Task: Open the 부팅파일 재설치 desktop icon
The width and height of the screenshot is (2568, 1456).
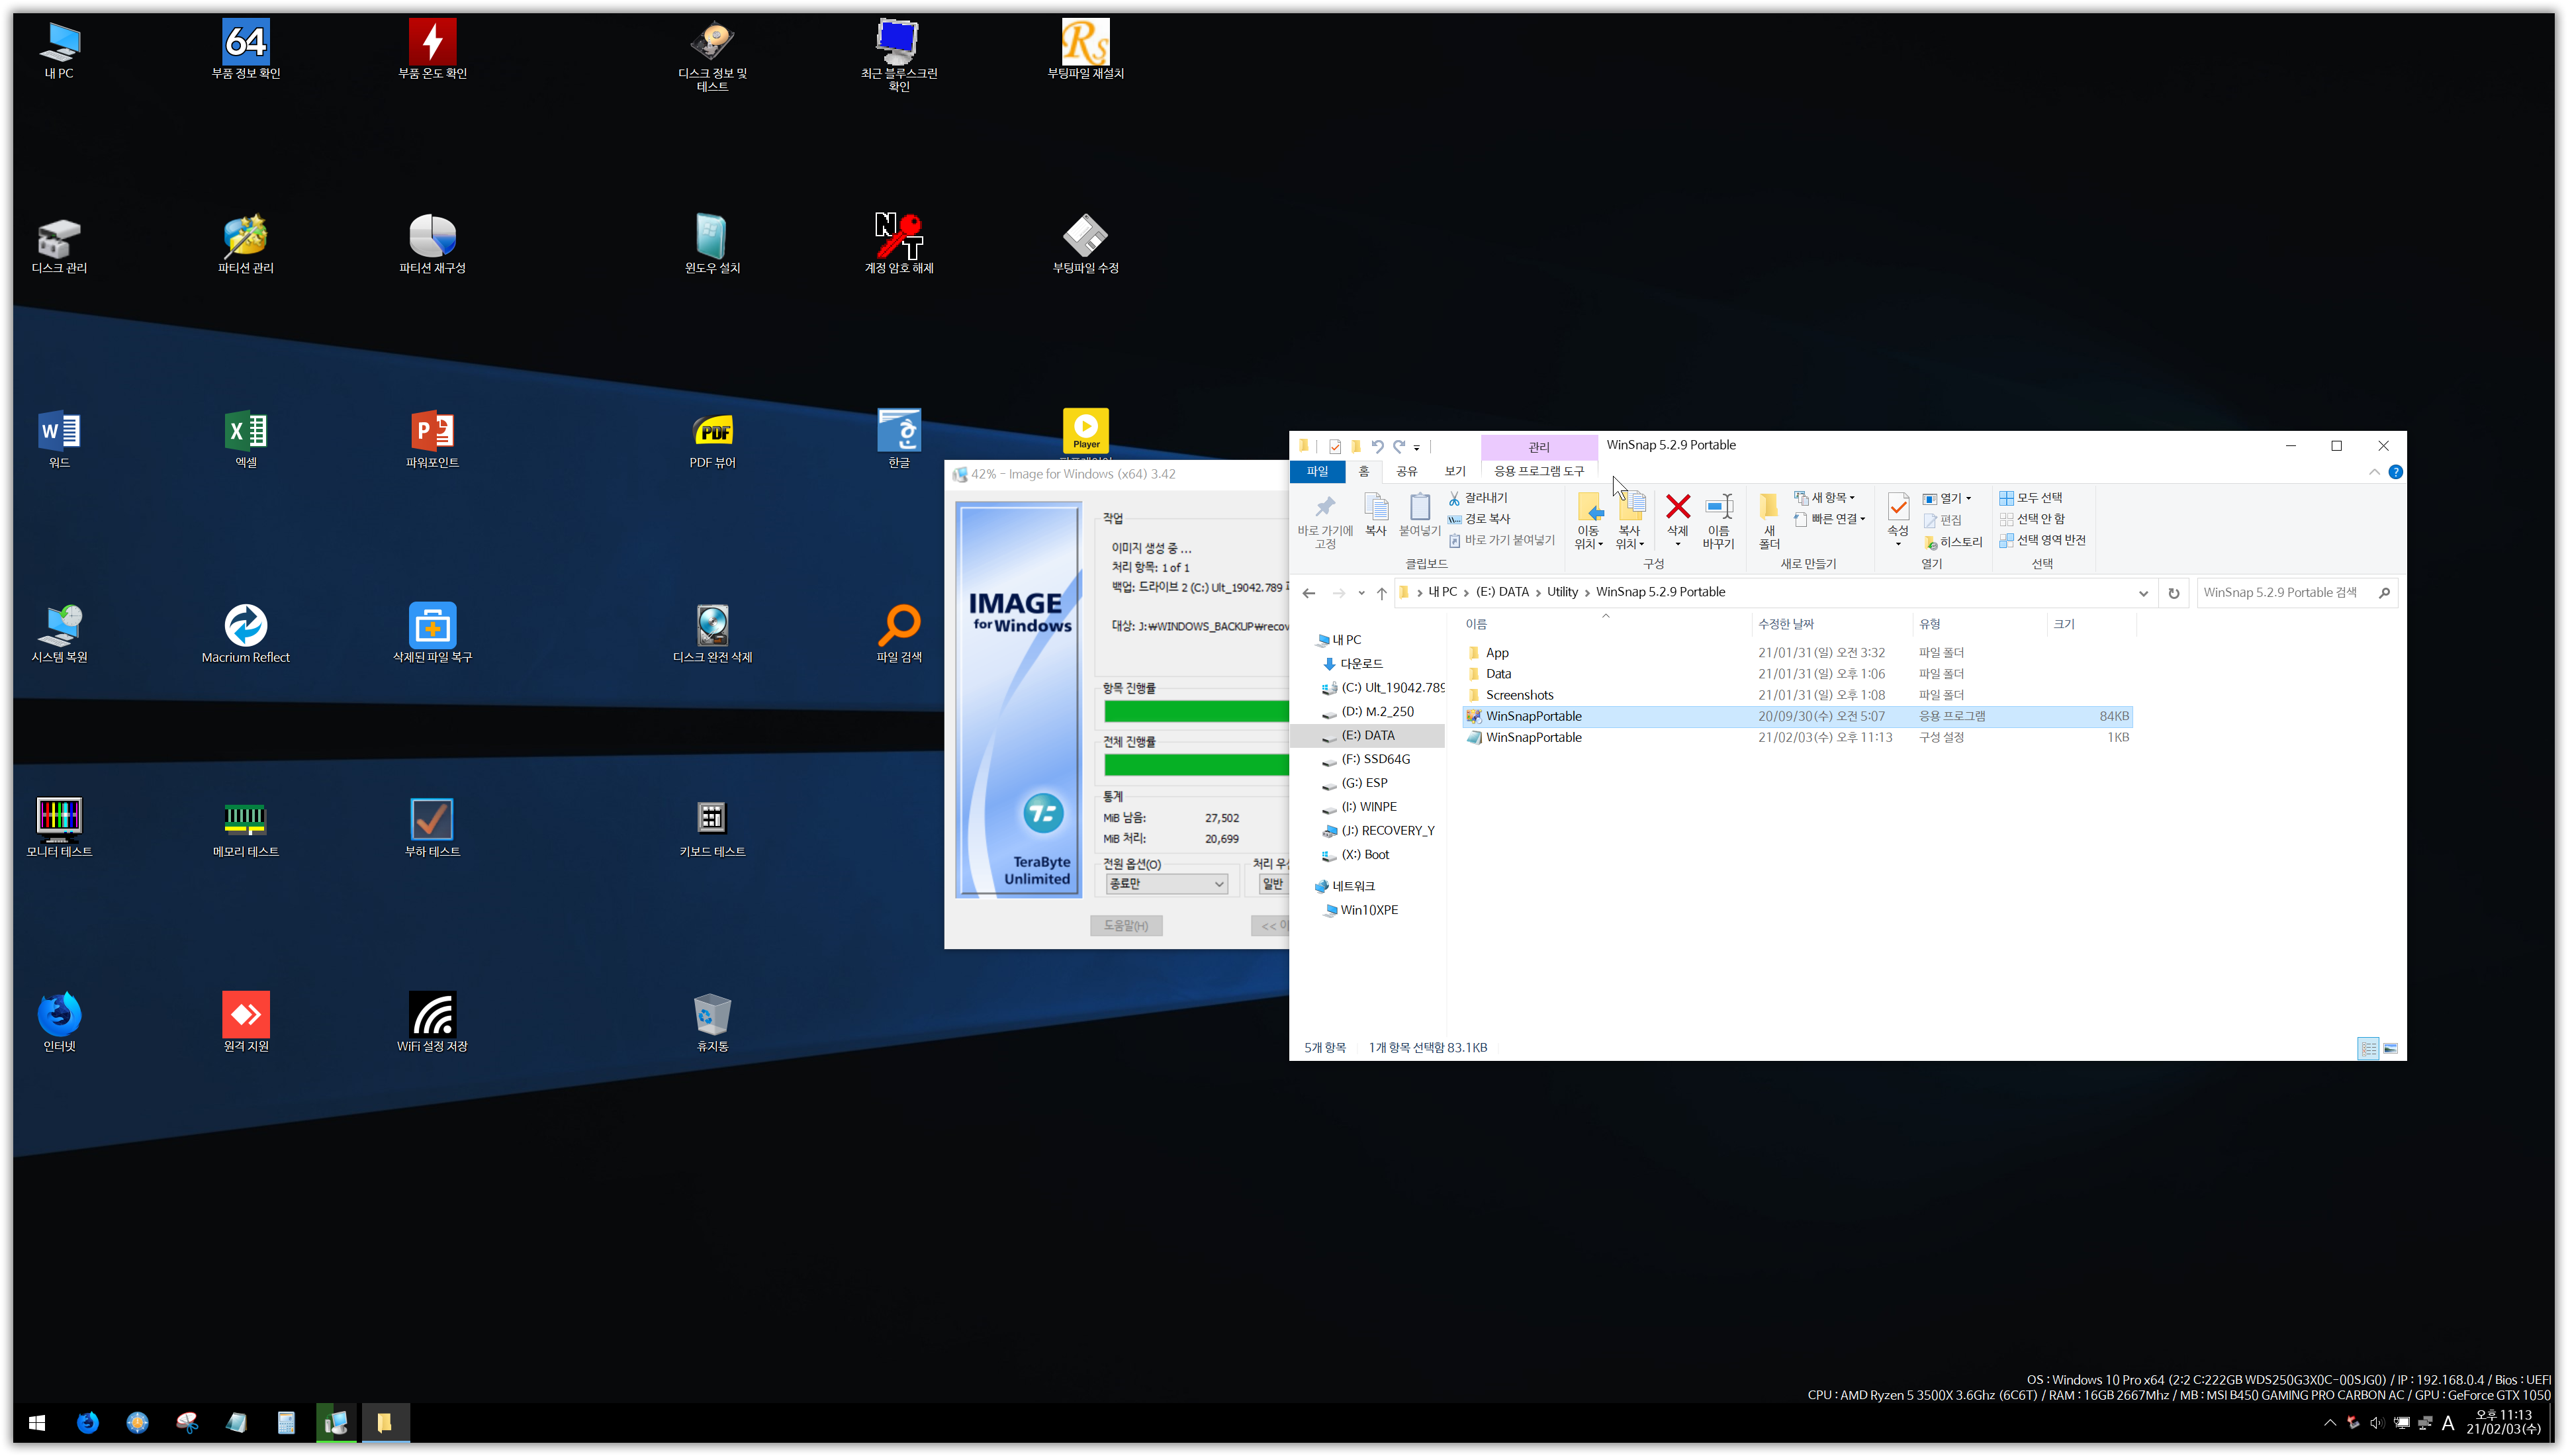Action: (1085, 49)
